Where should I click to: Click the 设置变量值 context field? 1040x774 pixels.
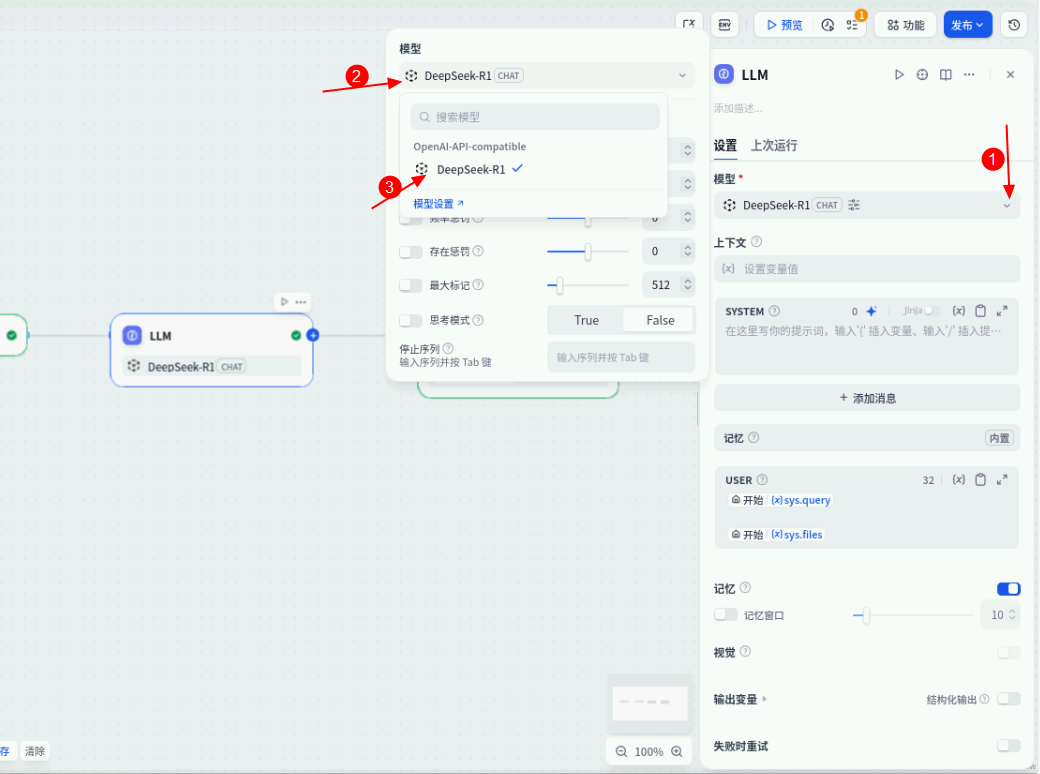click(867, 269)
